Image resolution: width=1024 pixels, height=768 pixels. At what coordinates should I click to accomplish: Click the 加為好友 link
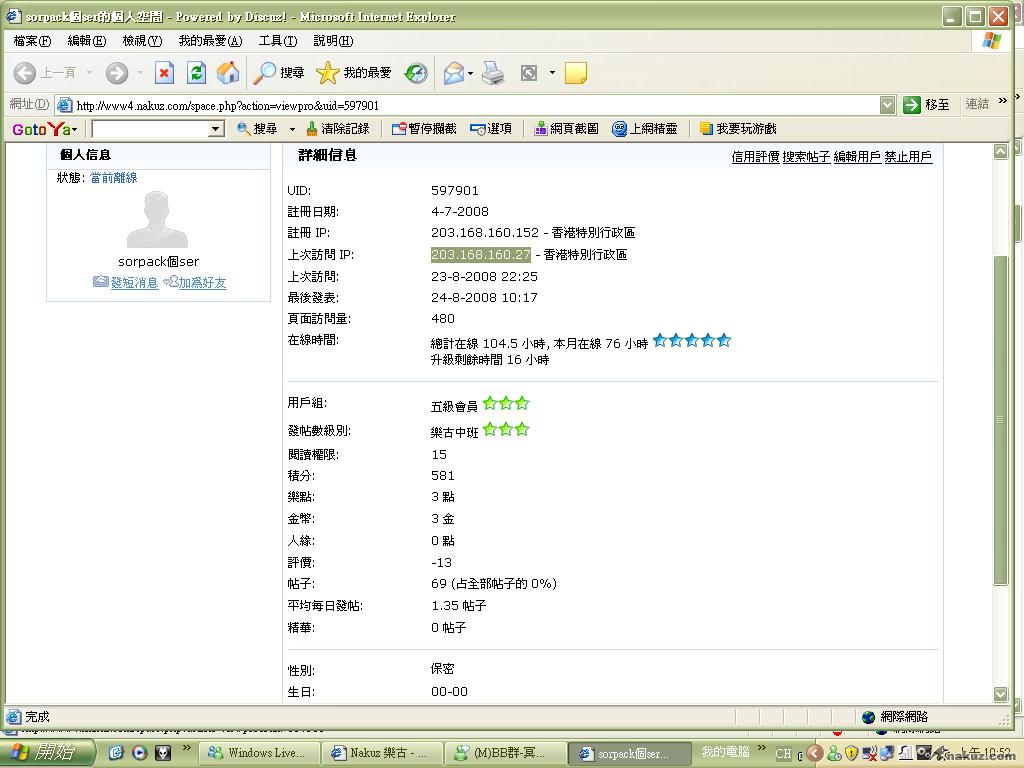[x=202, y=283]
